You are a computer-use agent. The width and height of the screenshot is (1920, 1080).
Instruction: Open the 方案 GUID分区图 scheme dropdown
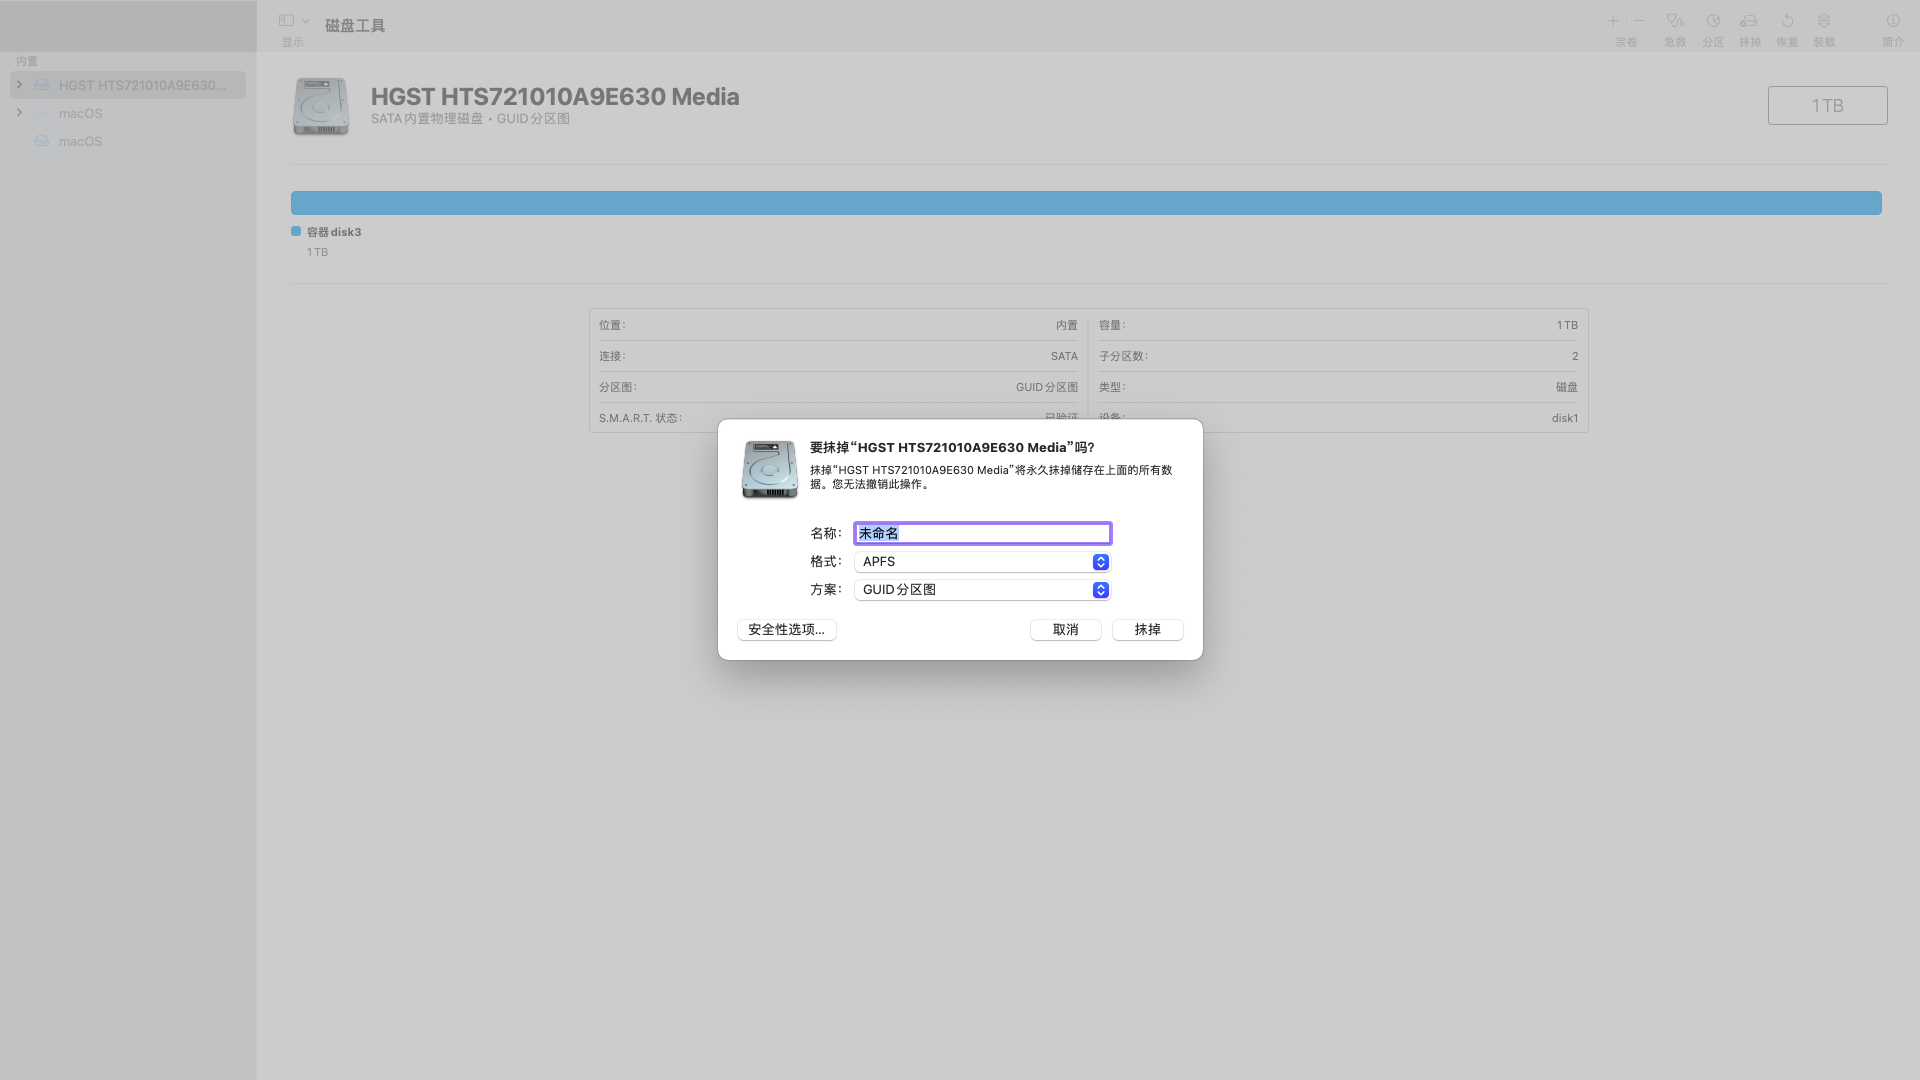pos(982,590)
